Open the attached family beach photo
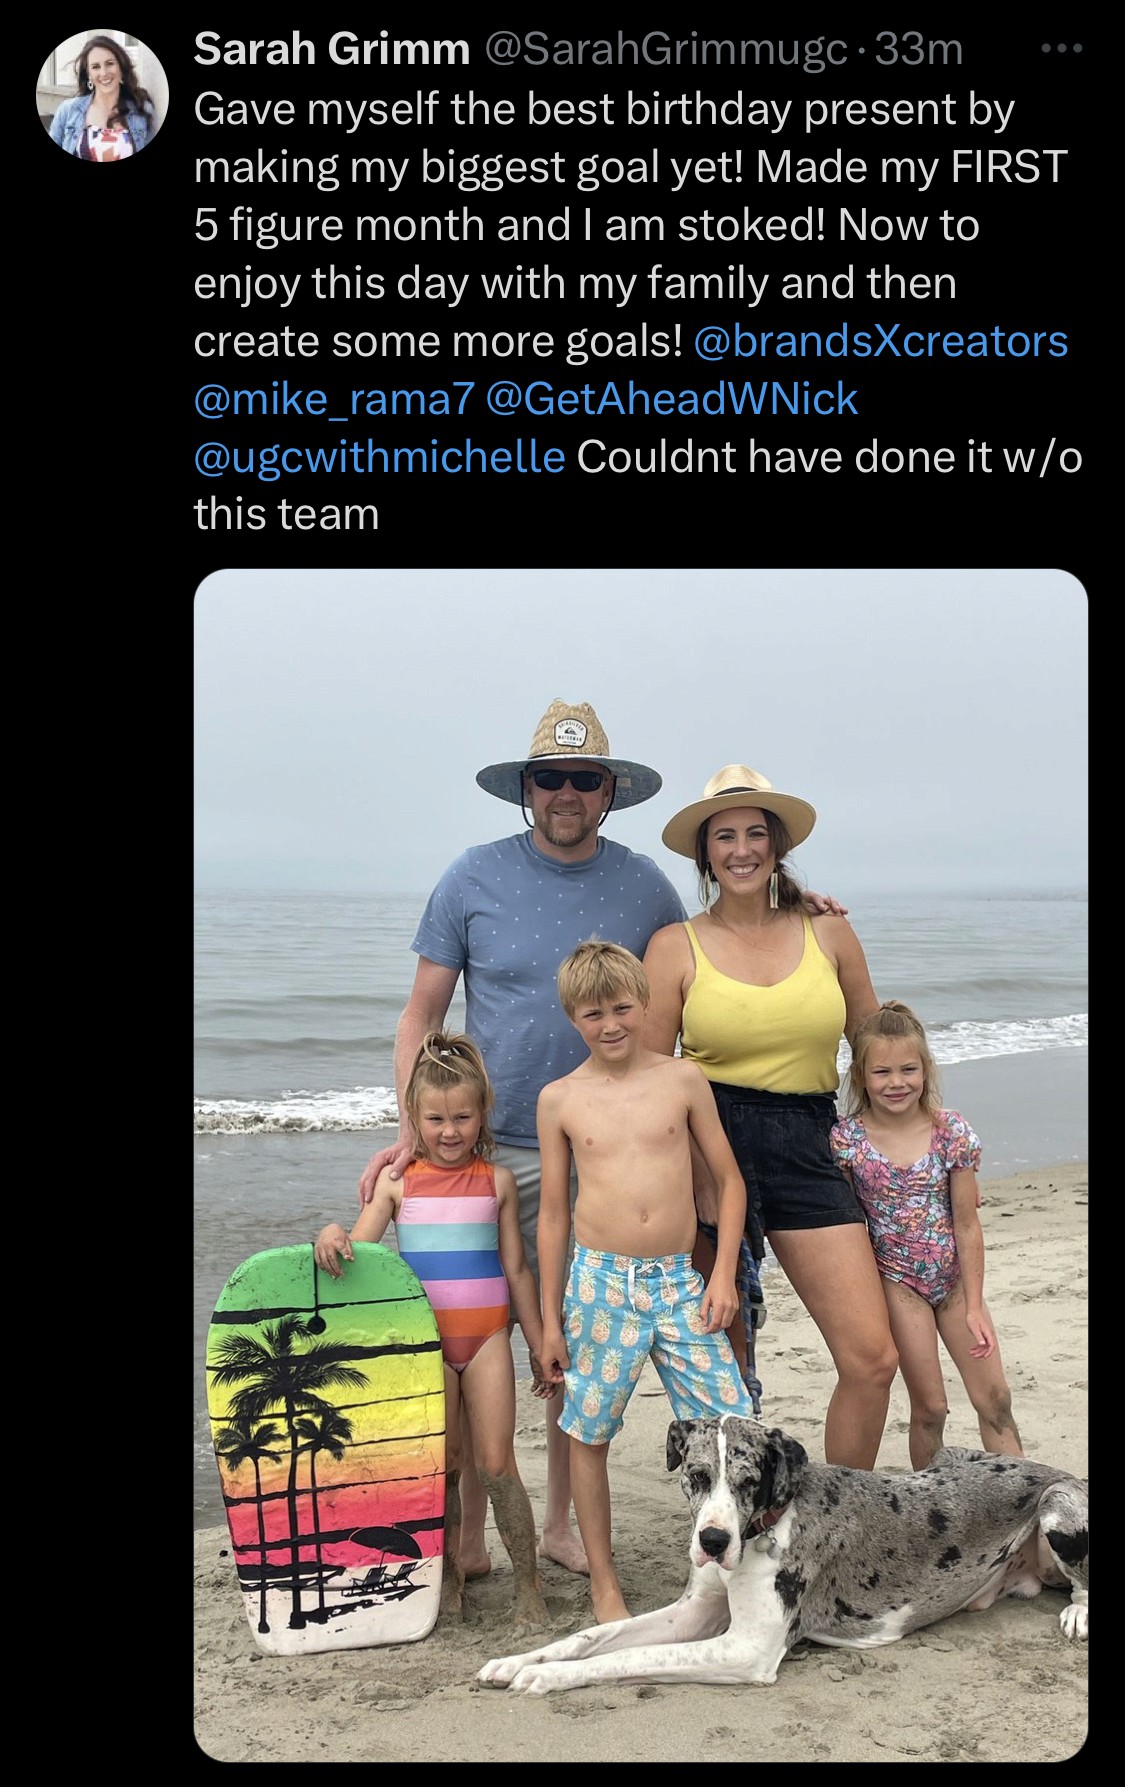Image resolution: width=1125 pixels, height=1787 pixels. 640,1165
